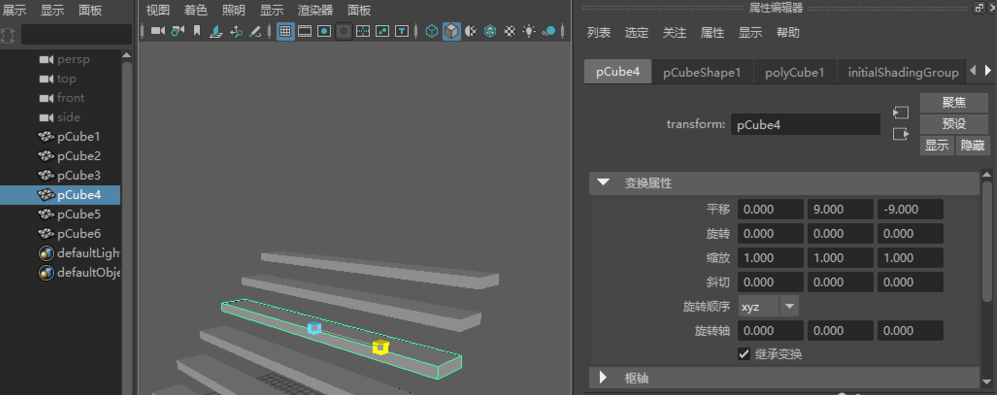
Task: Toggle the Safe Action icon
Action: click(382, 31)
